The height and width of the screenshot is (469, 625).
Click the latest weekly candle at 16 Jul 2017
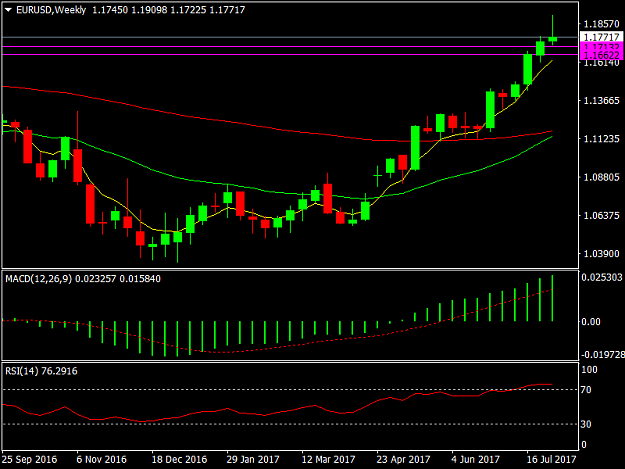tap(552, 39)
